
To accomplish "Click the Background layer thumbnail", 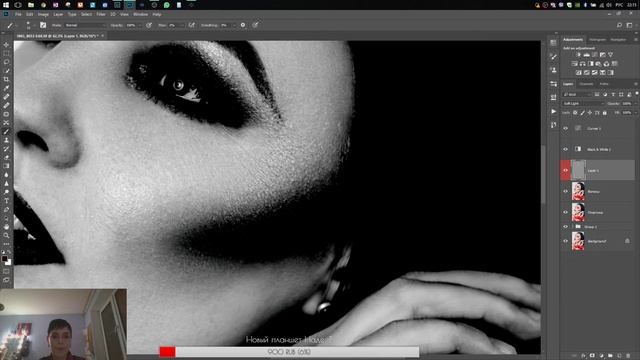I will coord(578,241).
